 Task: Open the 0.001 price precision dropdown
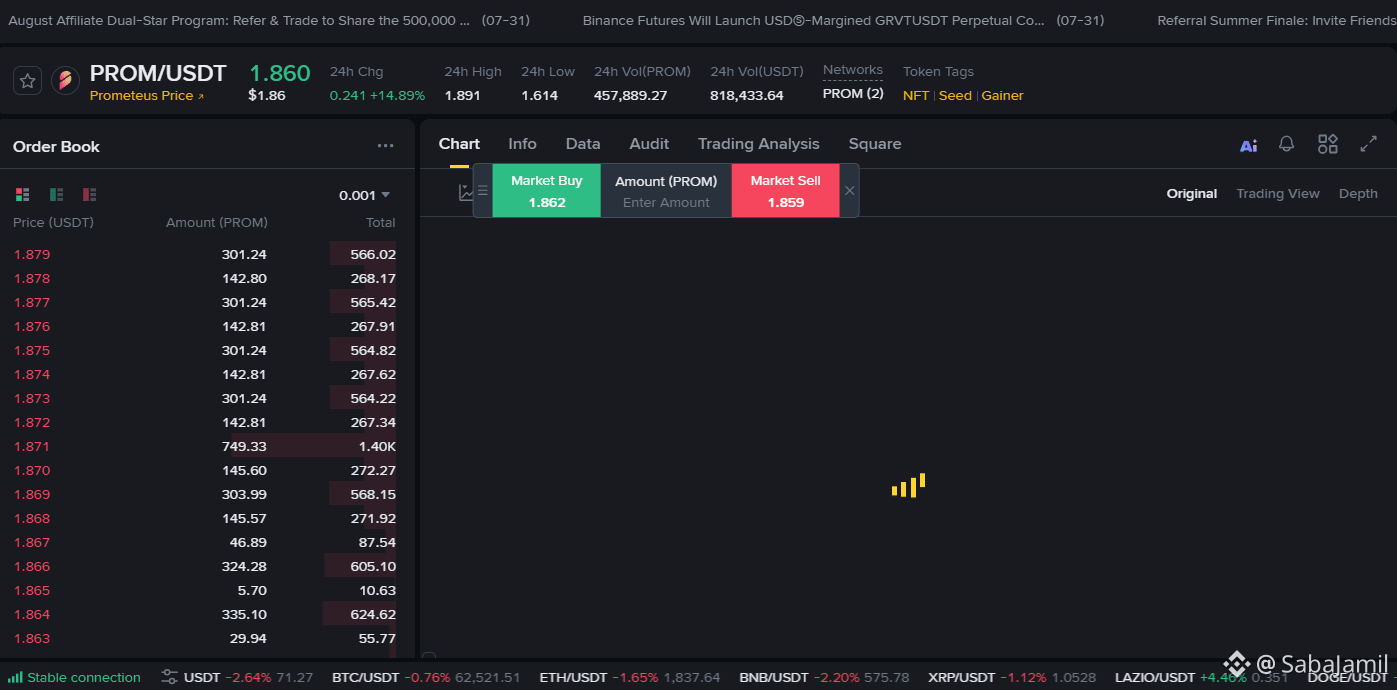pos(364,195)
